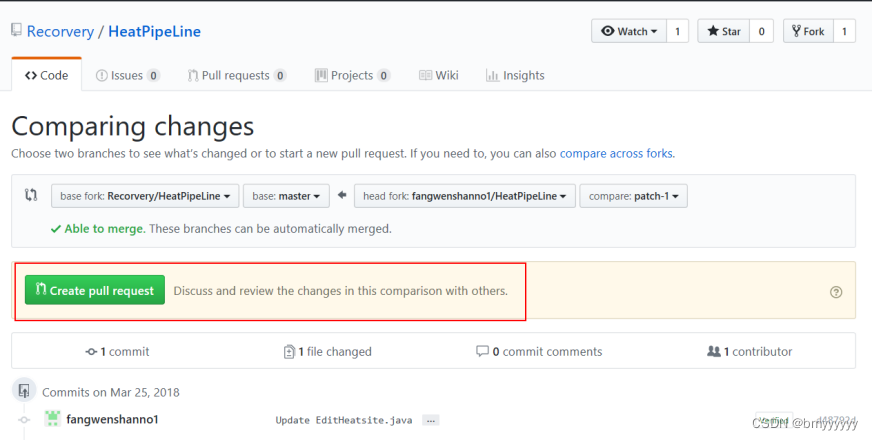This screenshot has height=440, width=873.
Task: Click the green checkmark merge icon
Action: 56,229
